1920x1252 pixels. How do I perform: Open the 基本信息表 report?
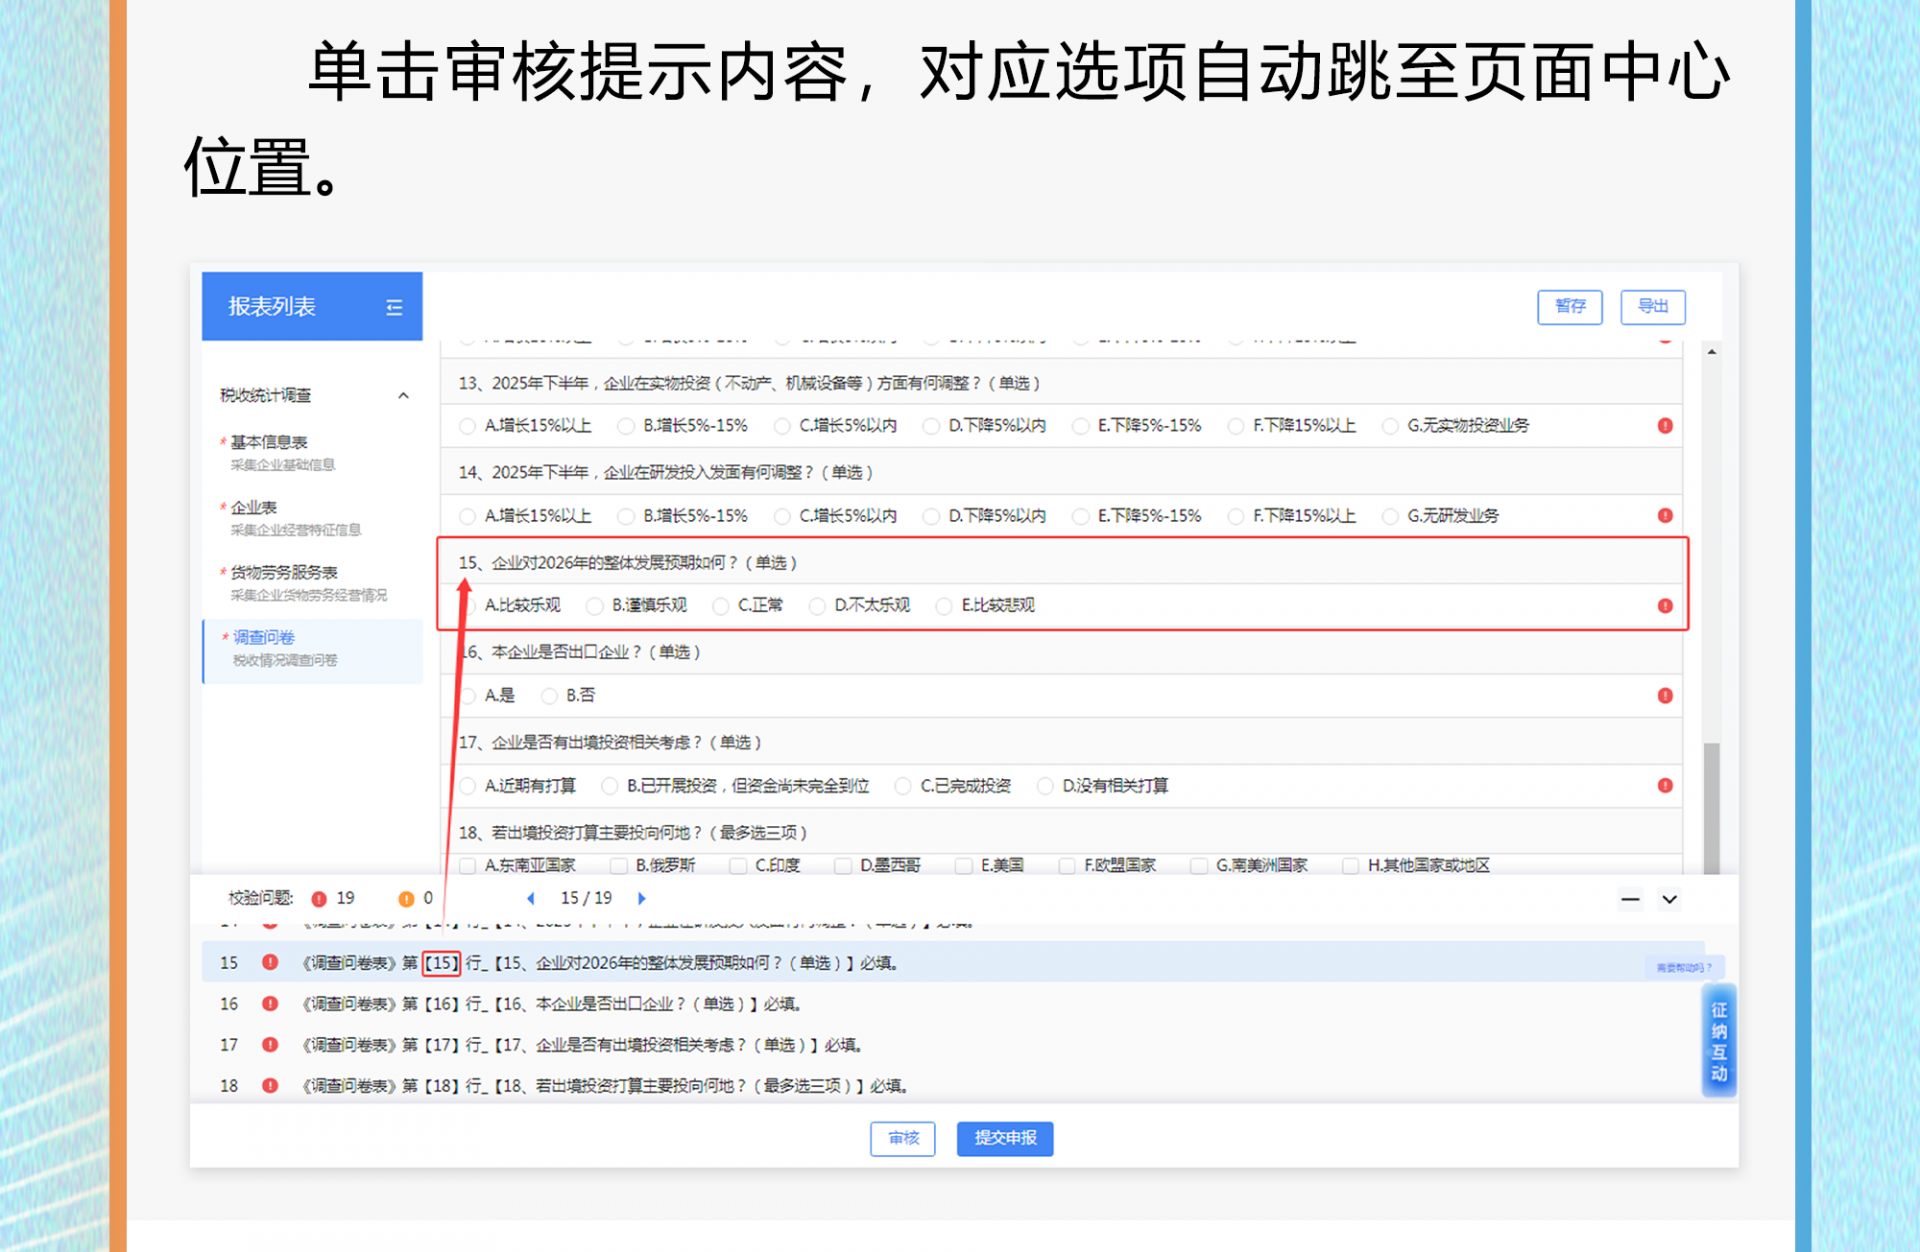(x=269, y=442)
